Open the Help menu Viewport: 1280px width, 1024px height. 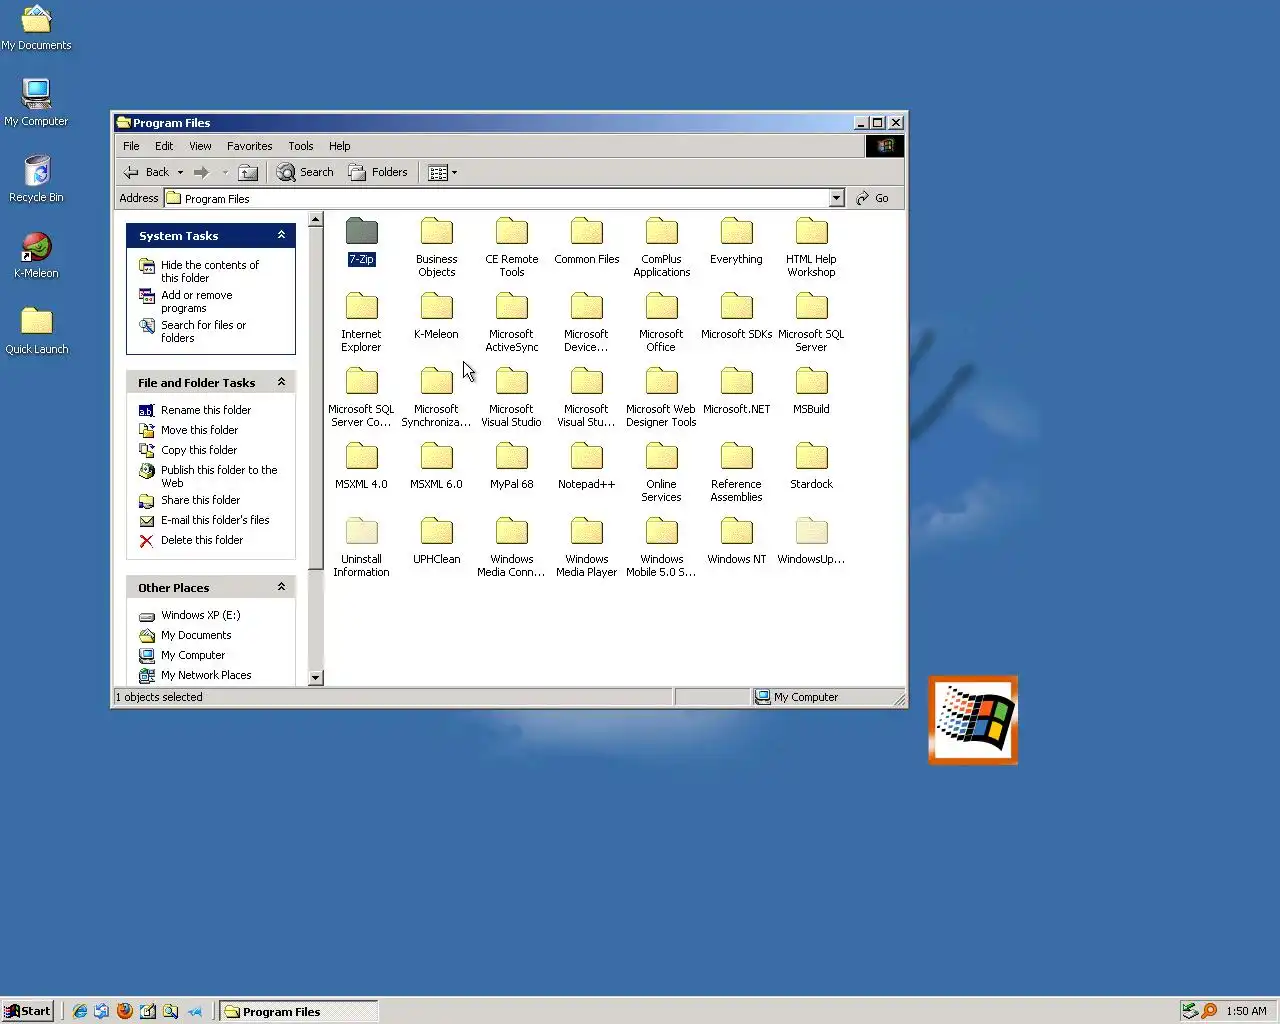(339, 146)
